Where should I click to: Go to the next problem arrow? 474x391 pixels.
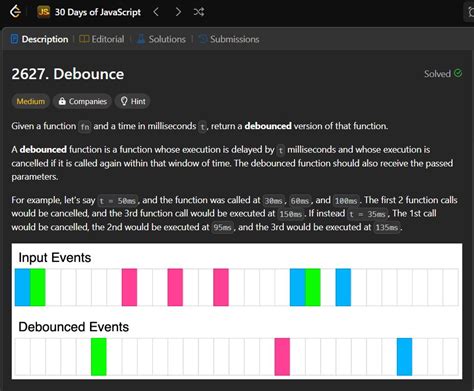[x=178, y=12]
